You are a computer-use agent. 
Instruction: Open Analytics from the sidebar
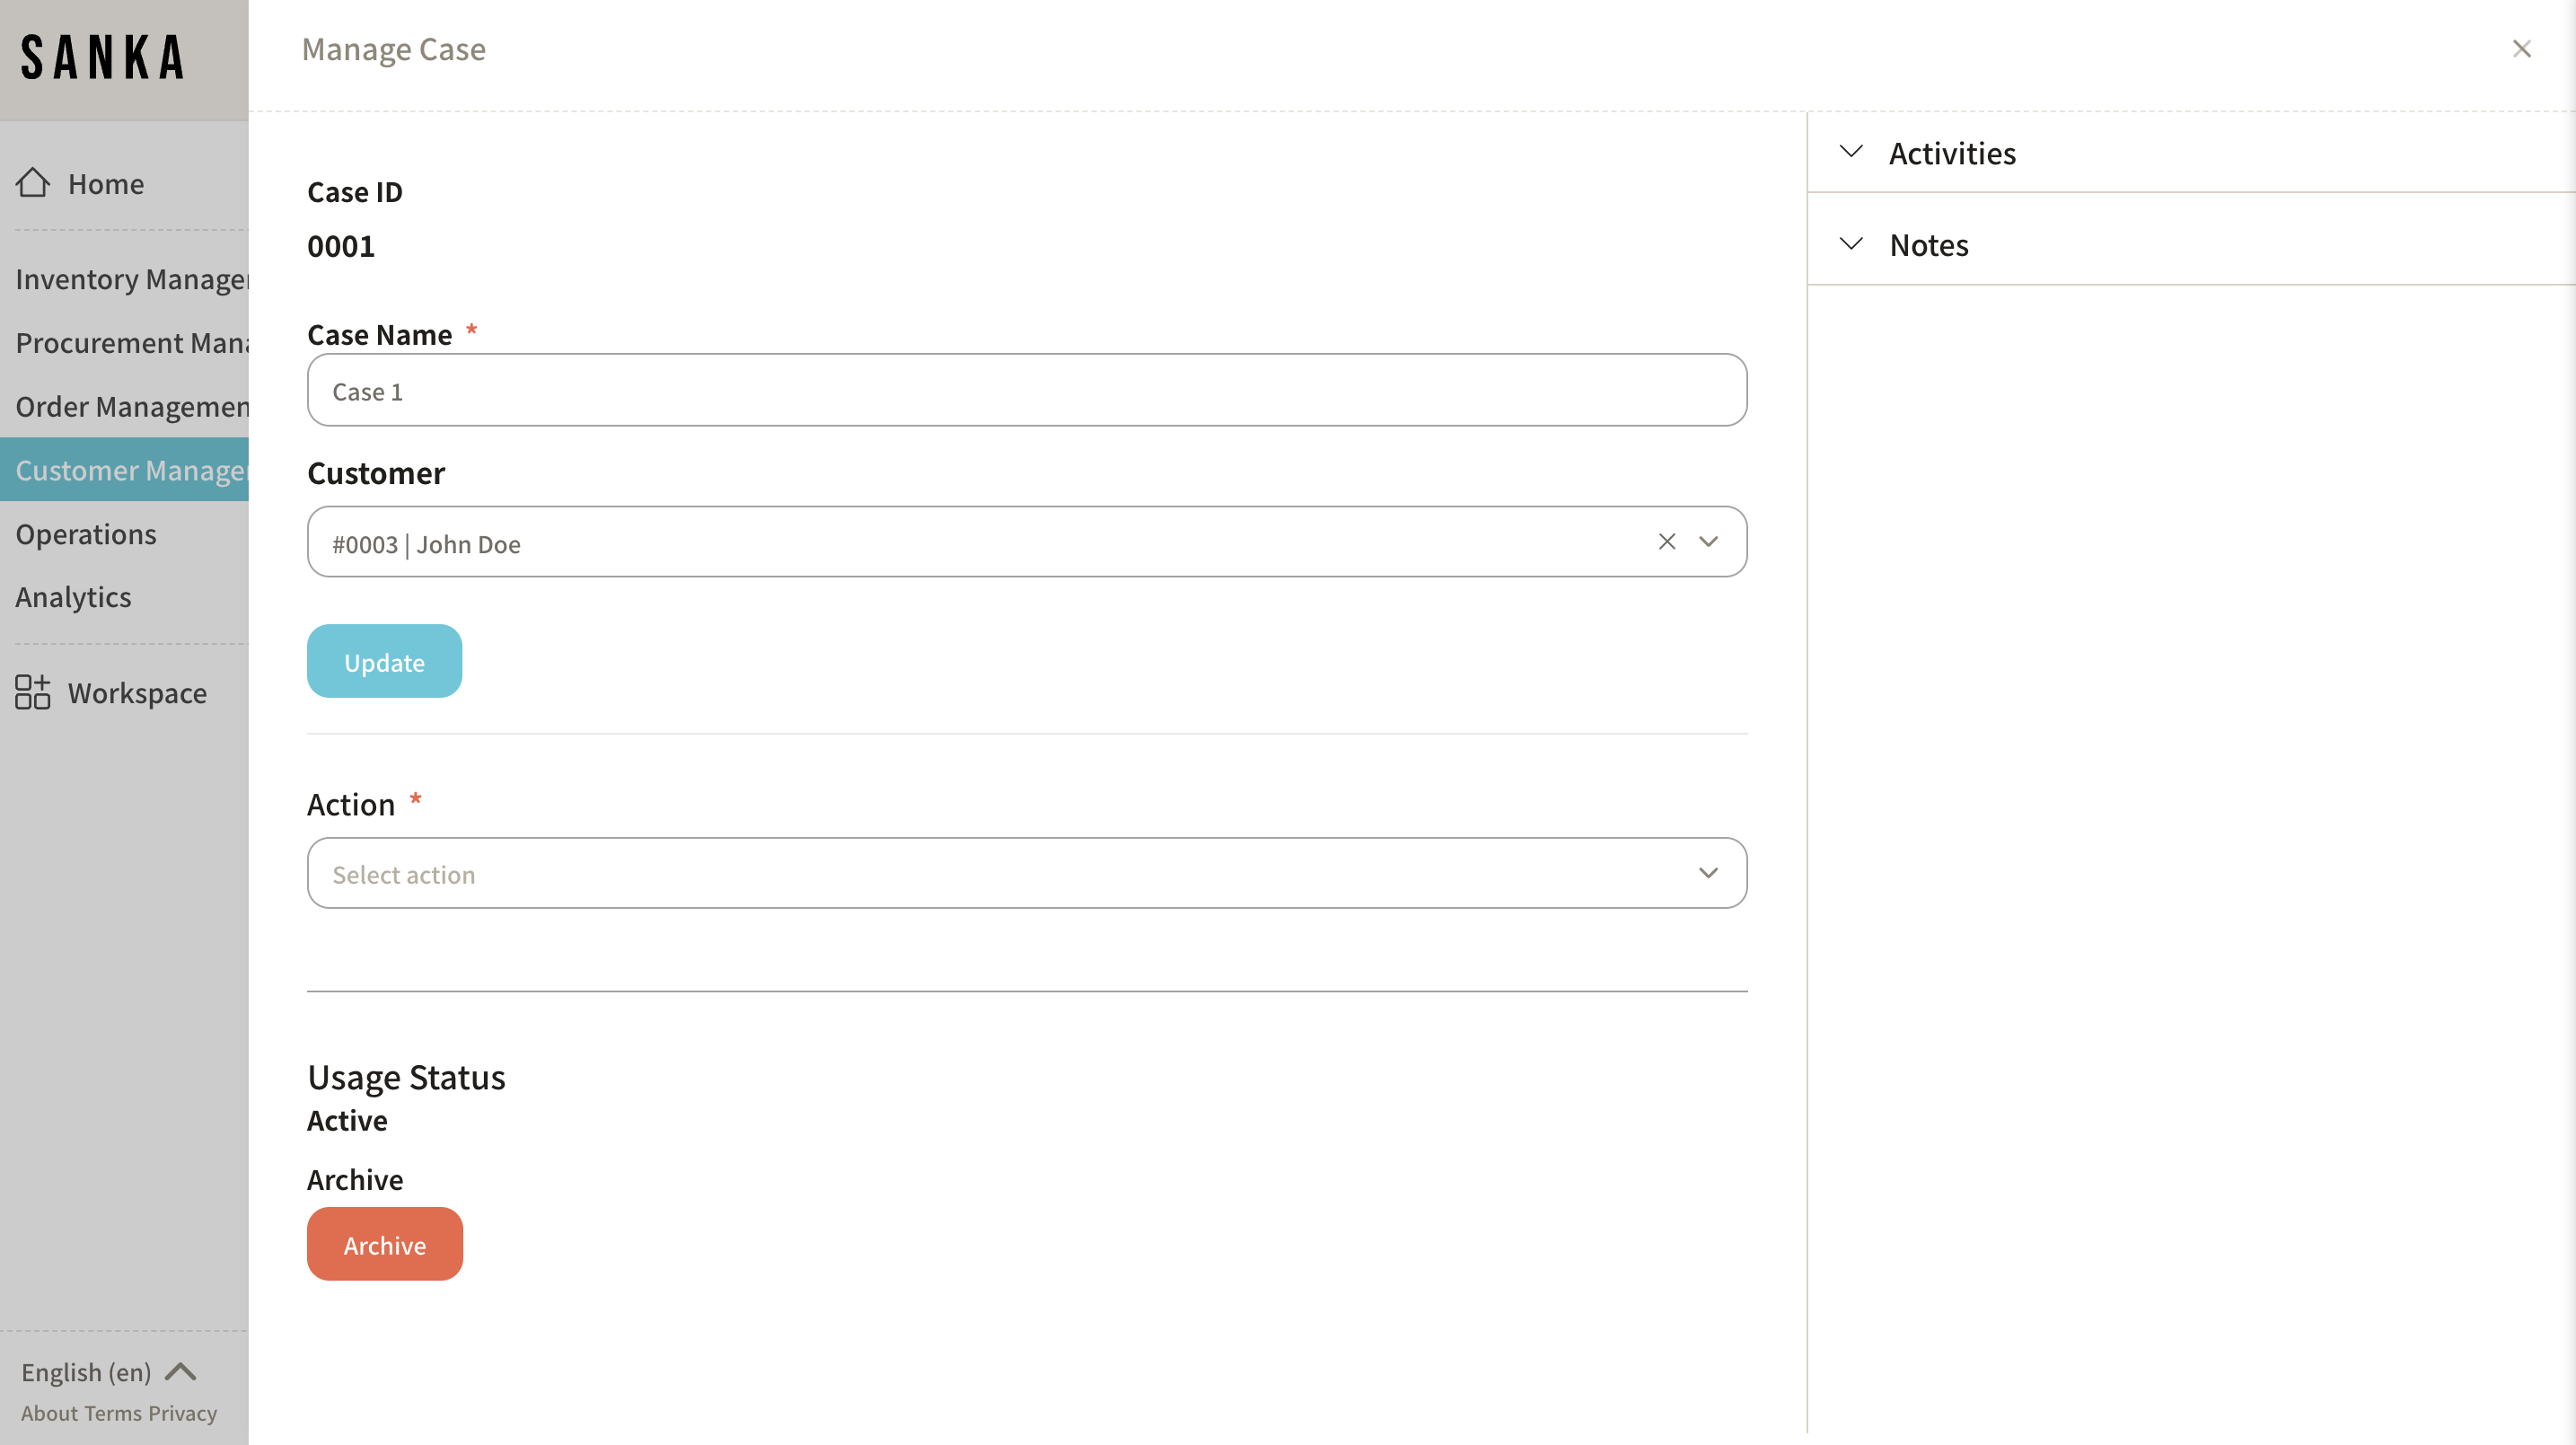click(x=73, y=597)
